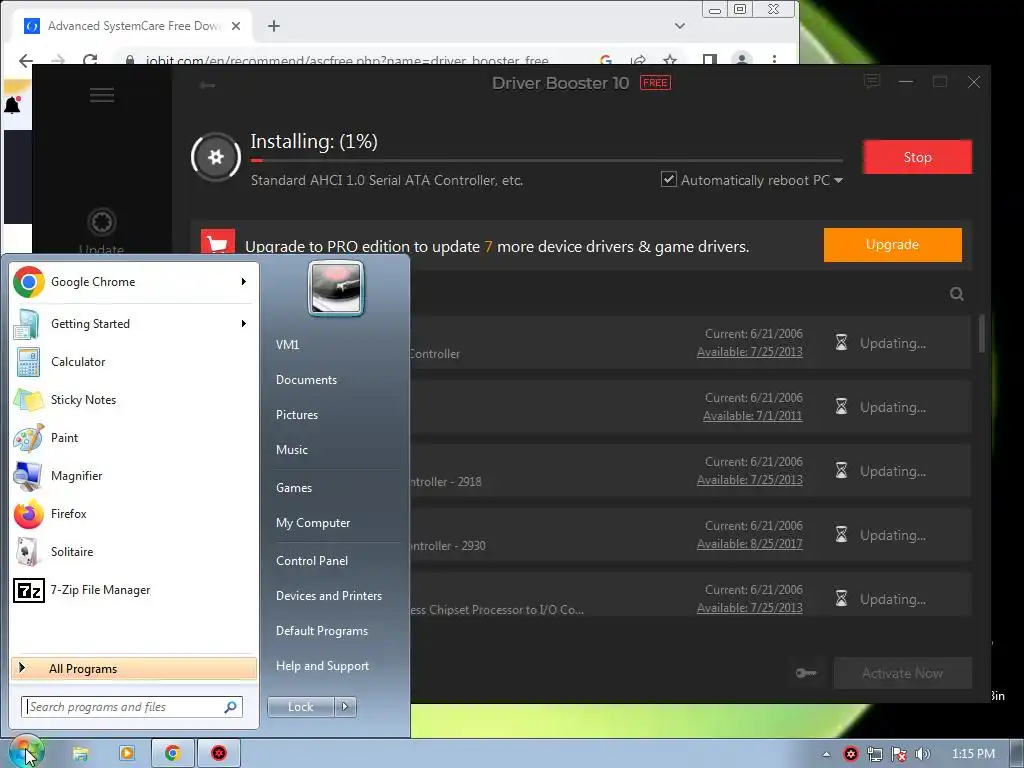Stop the driver installation
The image size is (1024, 768).
click(917, 157)
